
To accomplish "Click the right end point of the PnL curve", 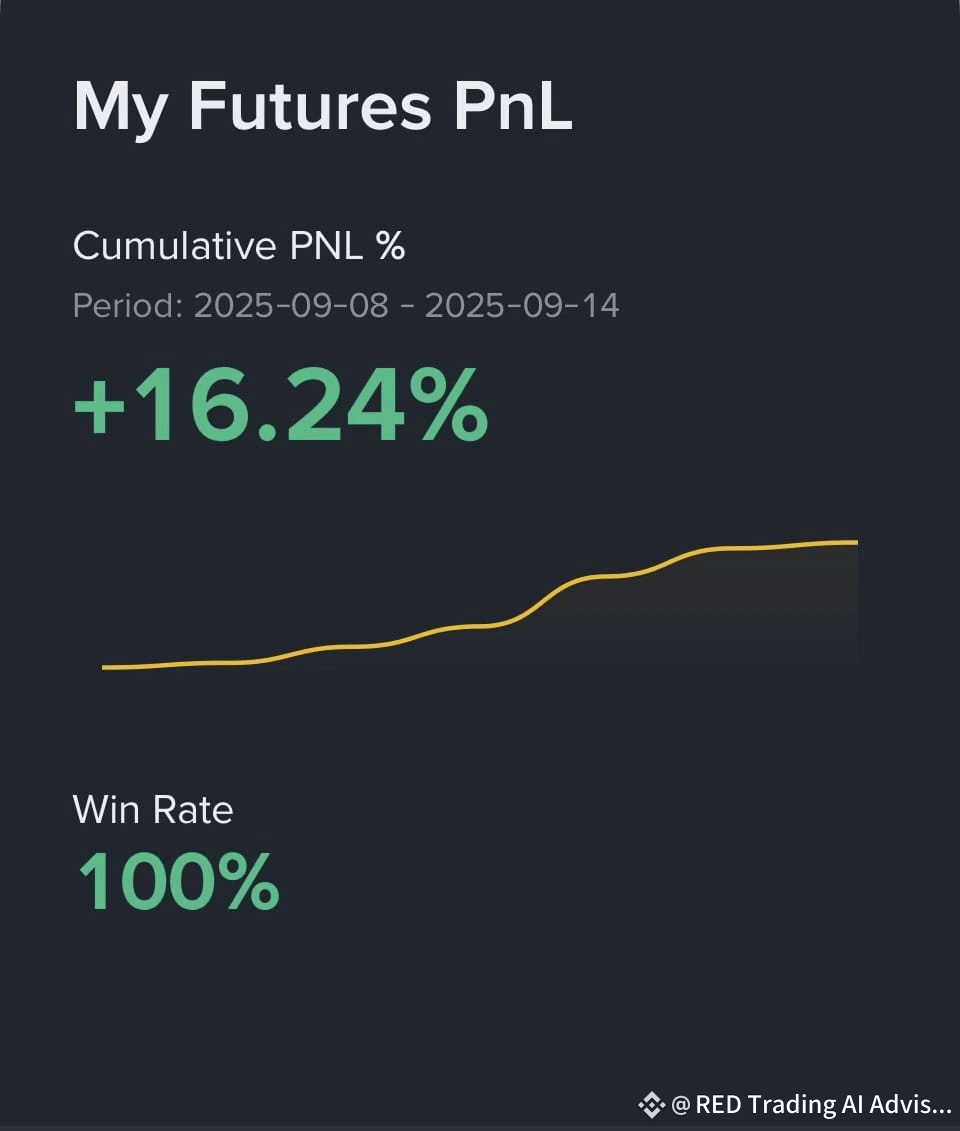I will [856, 542].
